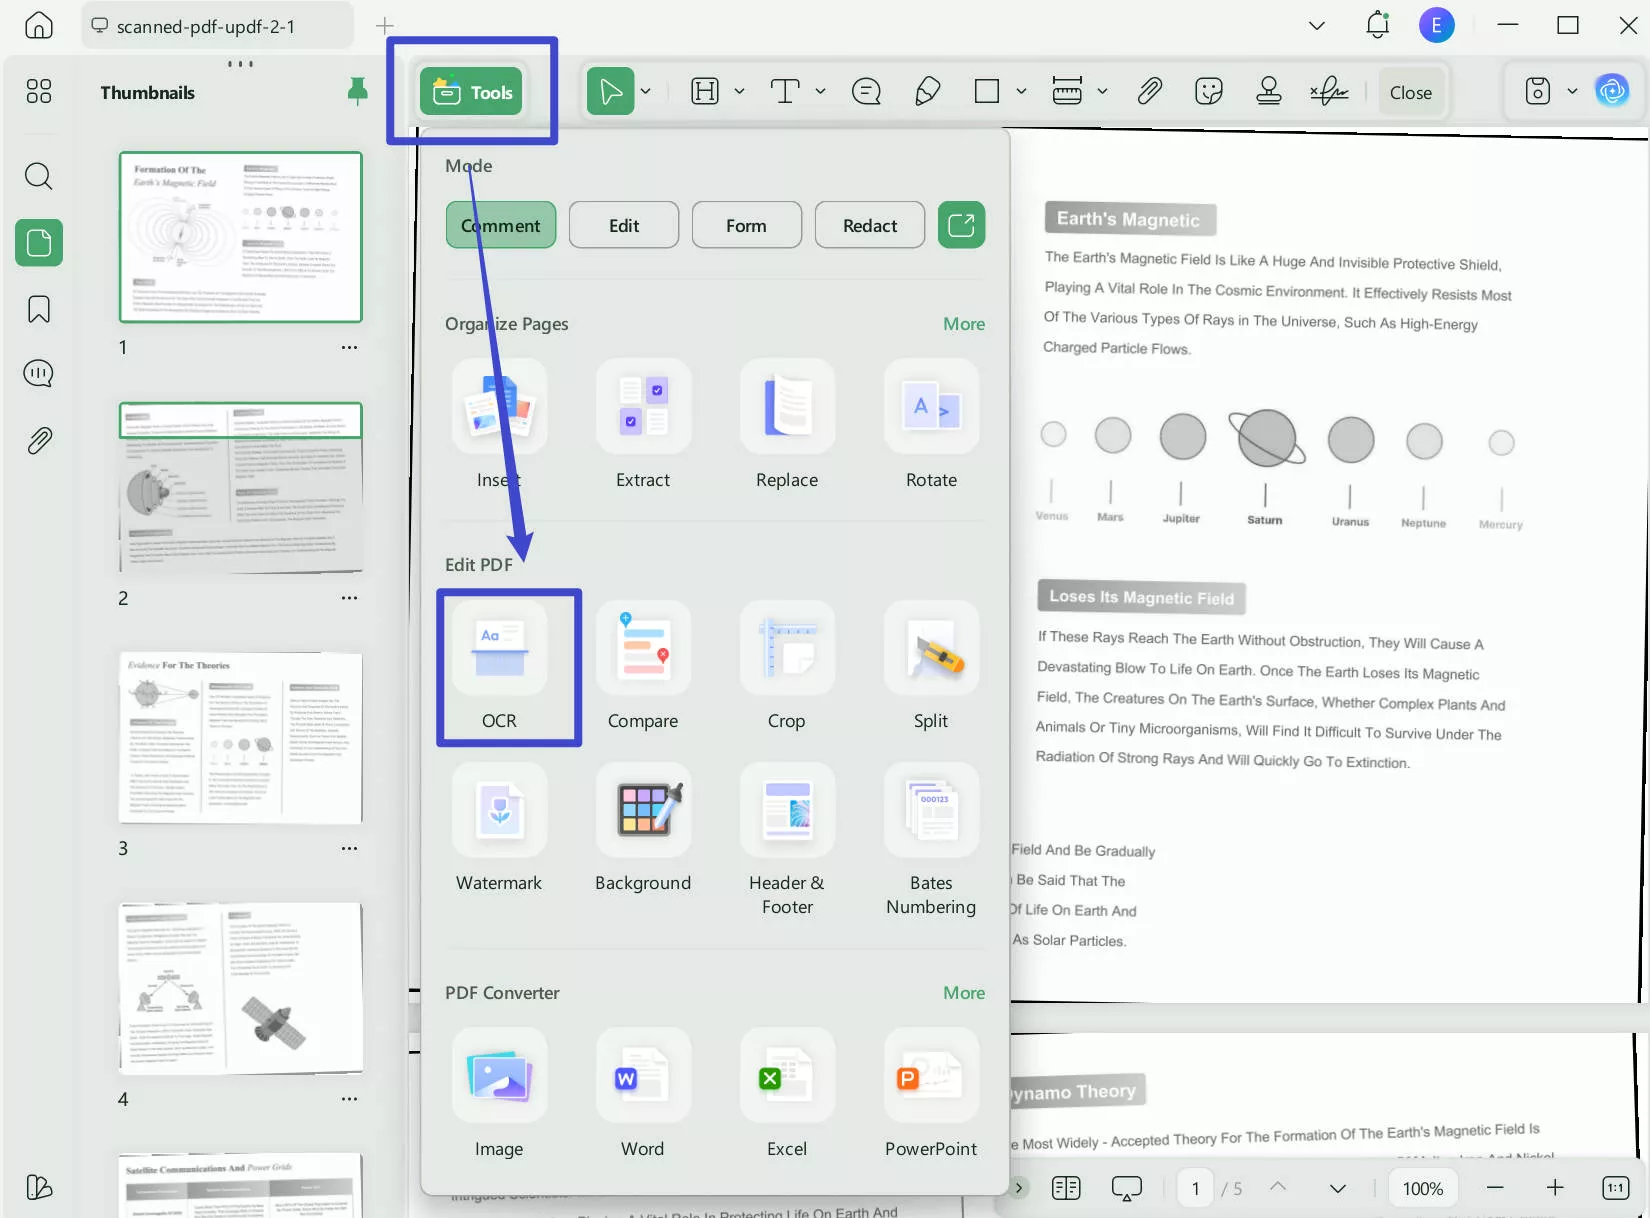Choose Replace pages tool
The image size is (1650, 1218).
tap(787, 424)
